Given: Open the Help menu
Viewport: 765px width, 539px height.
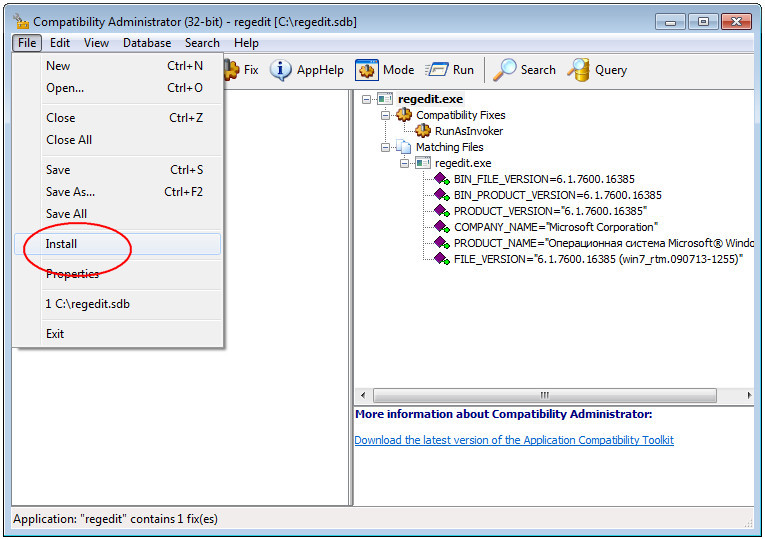Looking at the screenshot, I should tap(246, 43).
